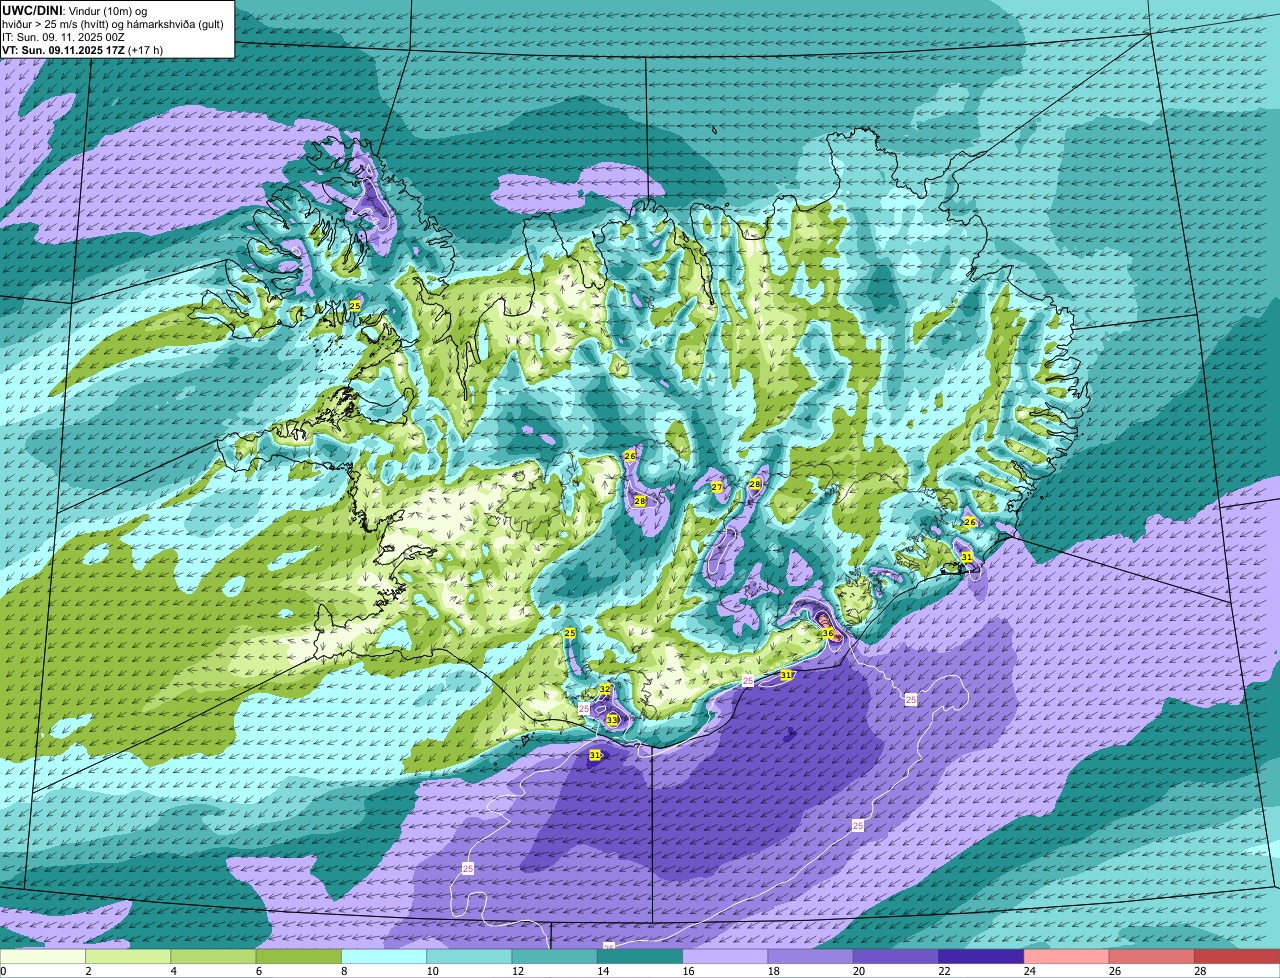The height and width of the screenshot is (978, 1280).
Task: Click the yellow max gust label 27
Action: [x=717, y=487]
